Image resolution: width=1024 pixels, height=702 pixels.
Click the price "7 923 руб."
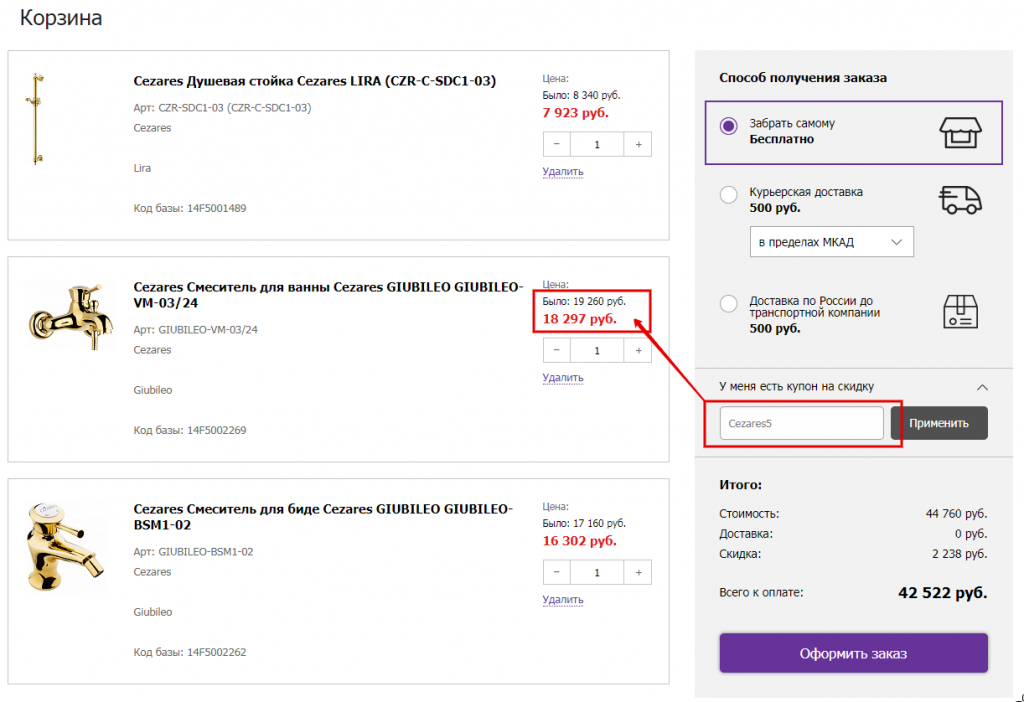point(575,113)
